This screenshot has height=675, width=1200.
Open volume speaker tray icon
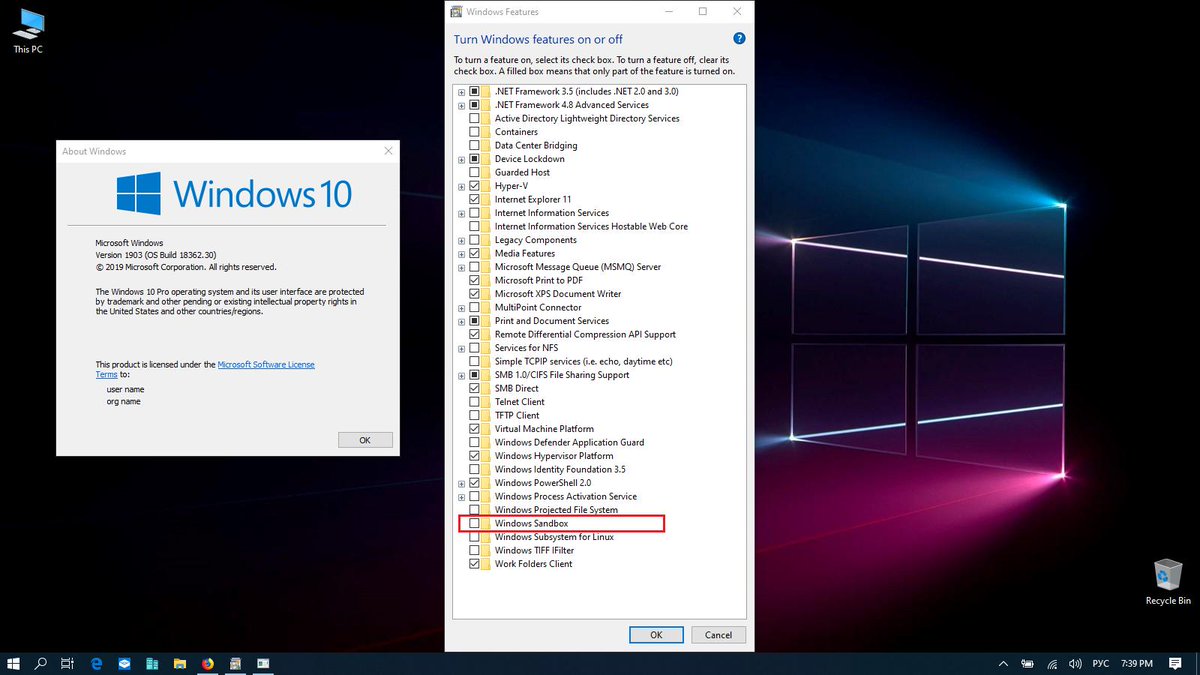click(x=1074, y=663)
